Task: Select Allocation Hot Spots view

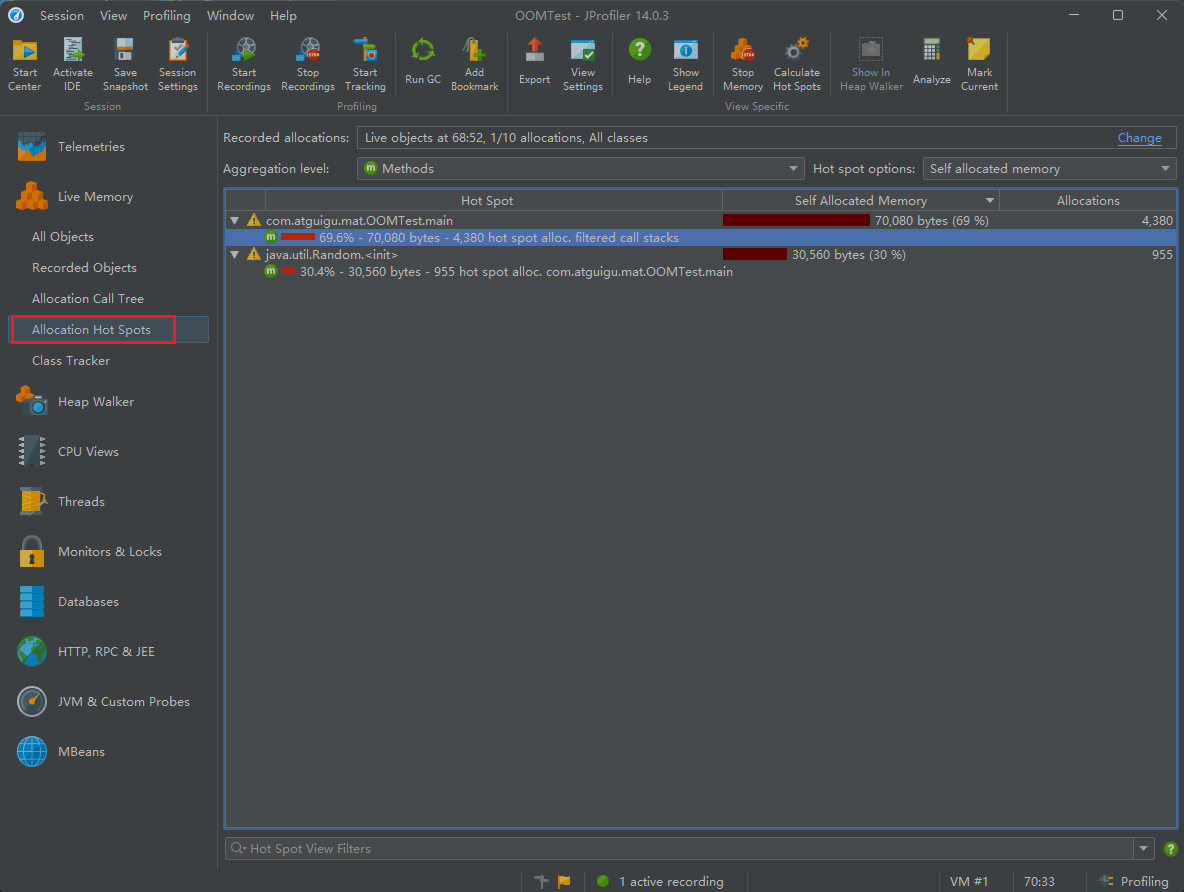Action: 91,329
